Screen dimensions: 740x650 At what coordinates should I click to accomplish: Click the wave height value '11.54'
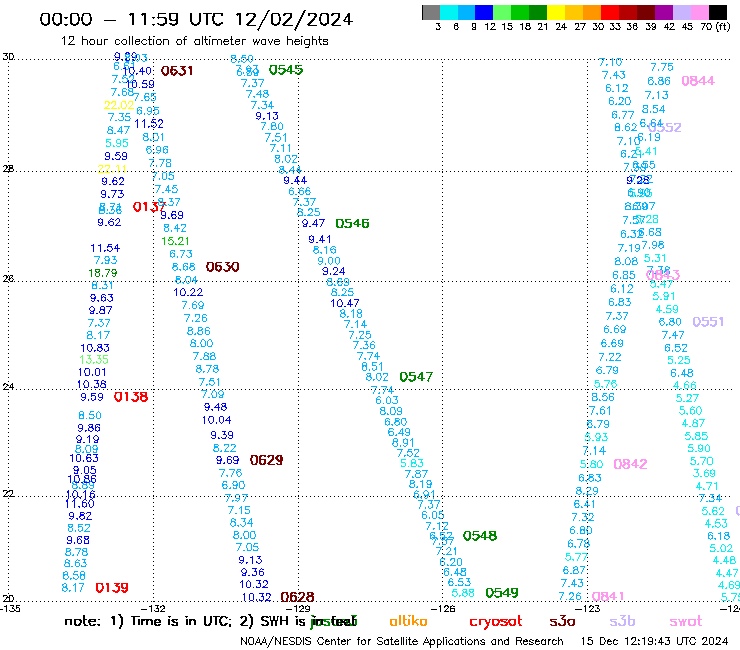pyautogui.click(x=105, y=248)
